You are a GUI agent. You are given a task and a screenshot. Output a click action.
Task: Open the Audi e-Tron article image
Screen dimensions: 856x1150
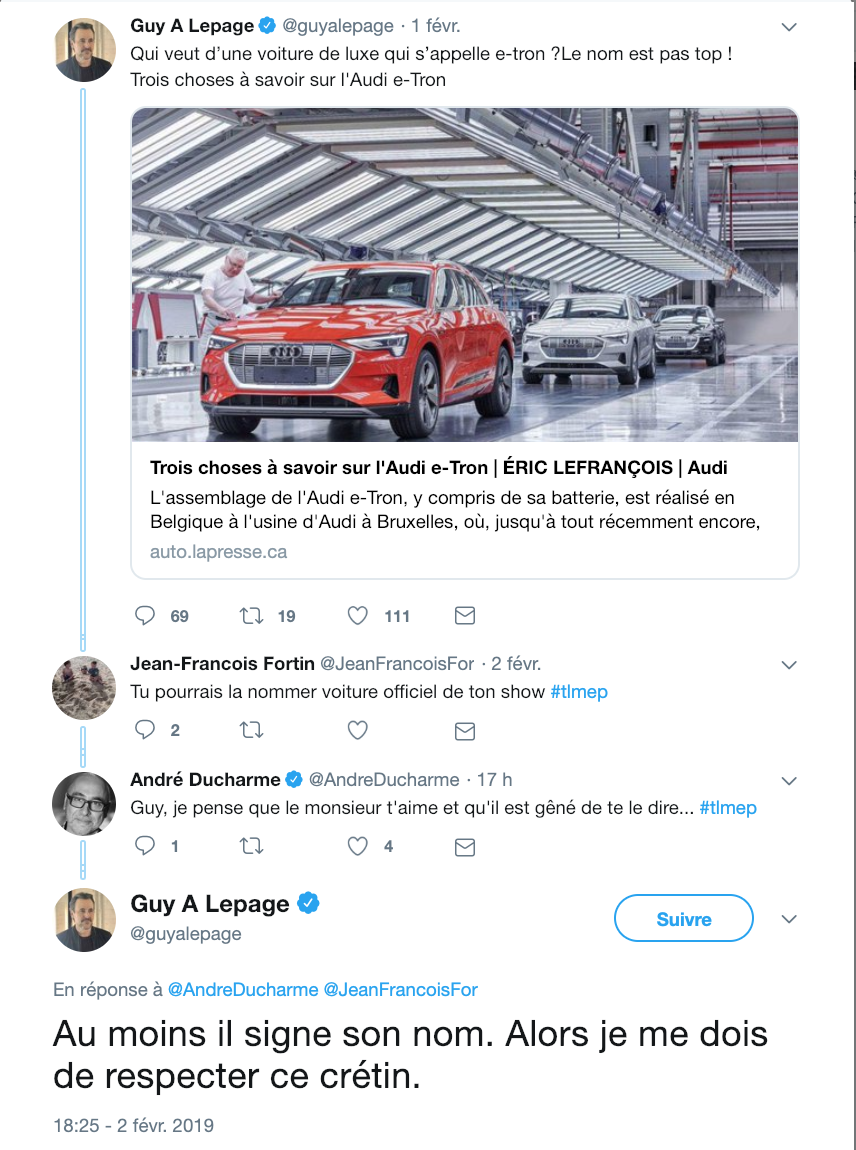point(464,275)
